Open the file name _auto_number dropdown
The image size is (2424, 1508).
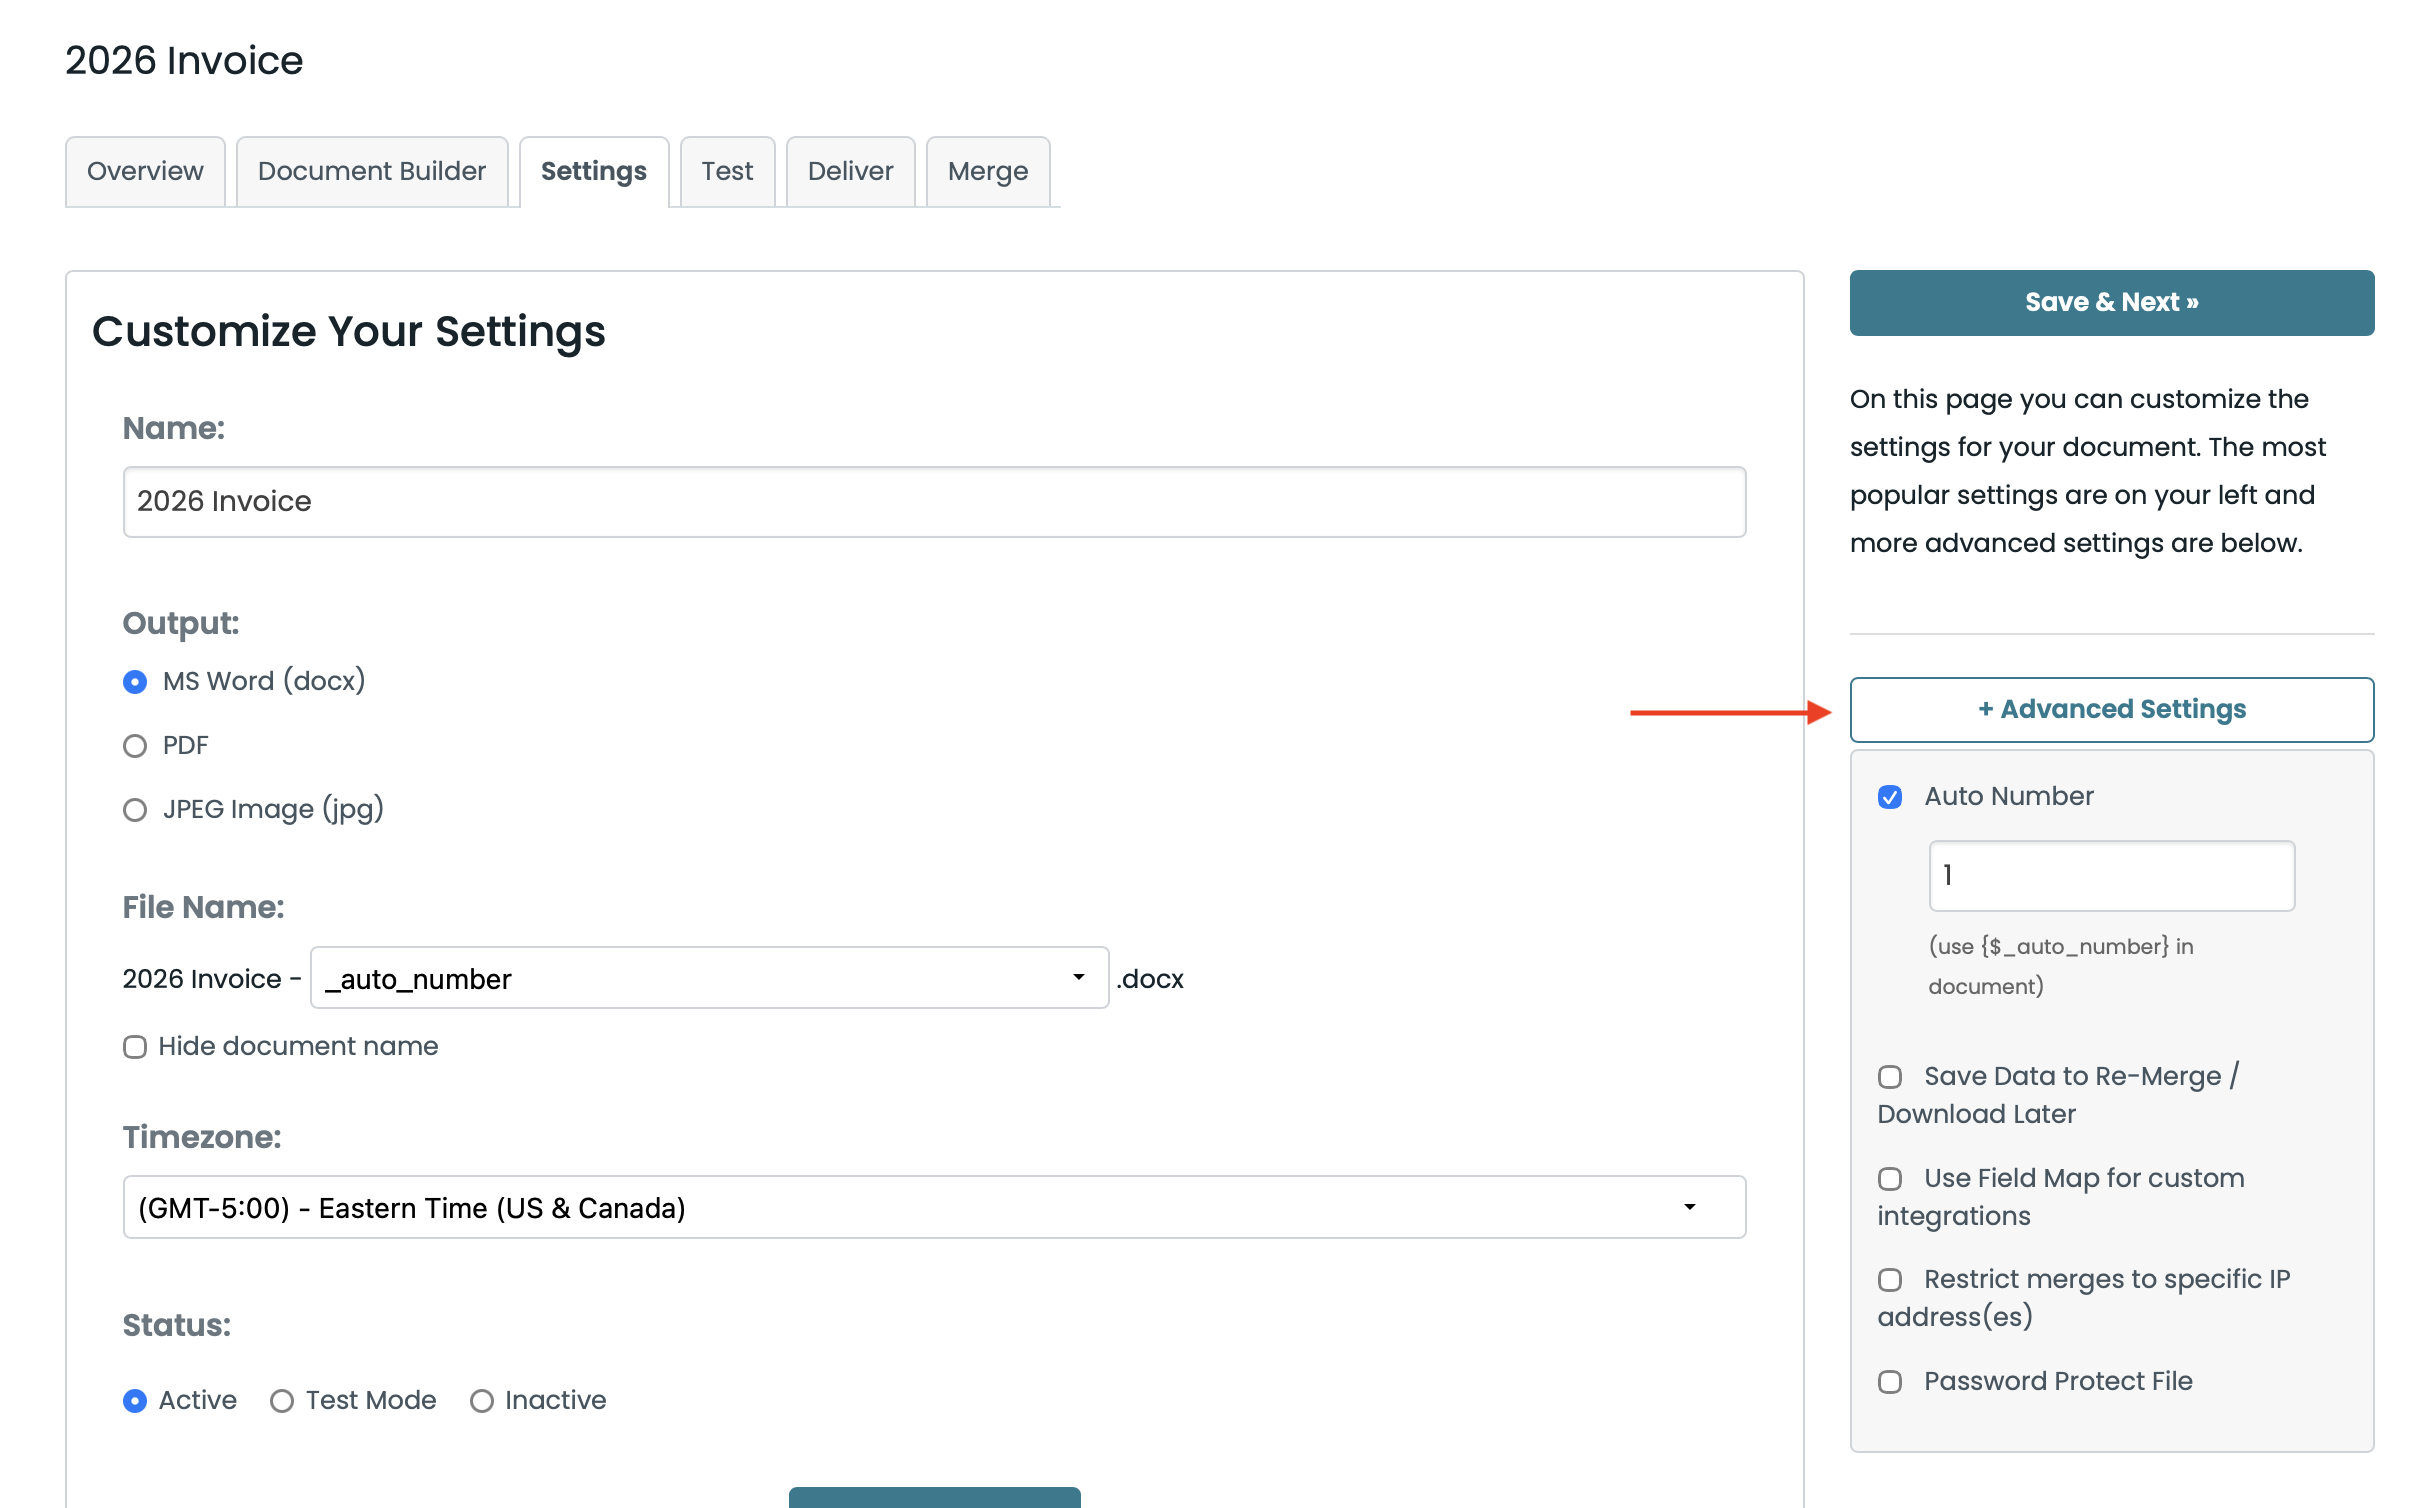(709, 978)
